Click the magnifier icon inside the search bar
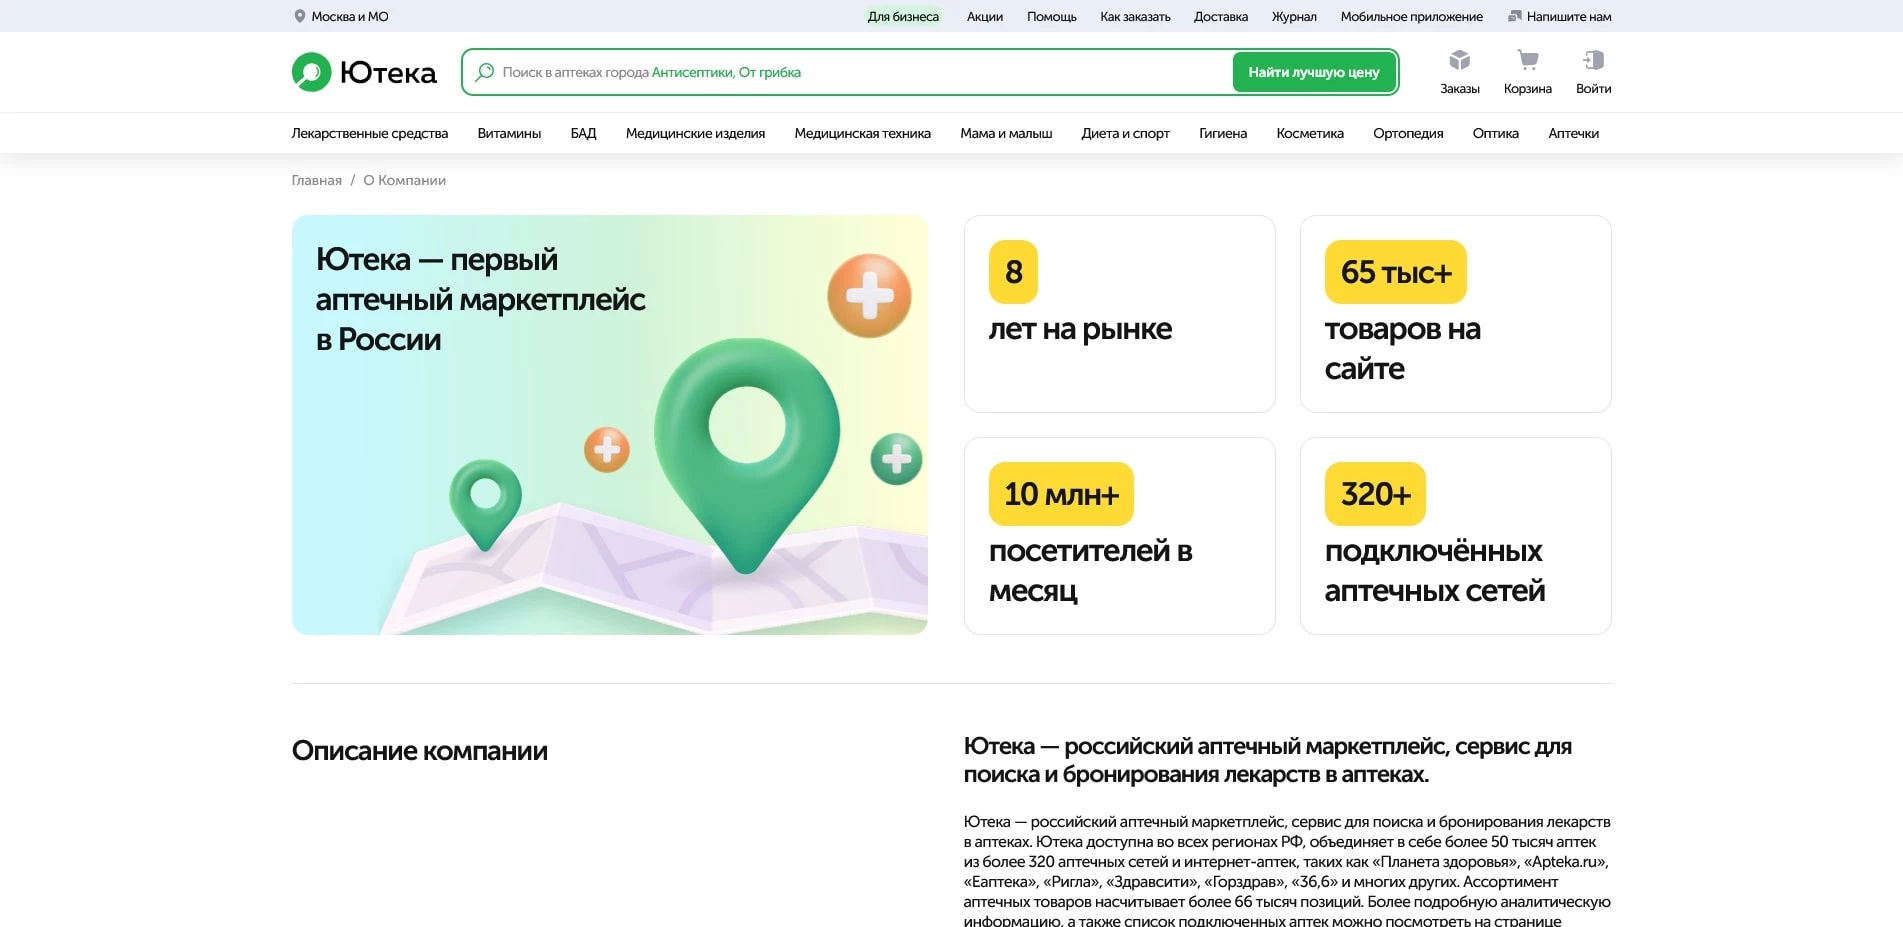The height and width of the screenshot is (927, 1903). click(x=485, y=71)
